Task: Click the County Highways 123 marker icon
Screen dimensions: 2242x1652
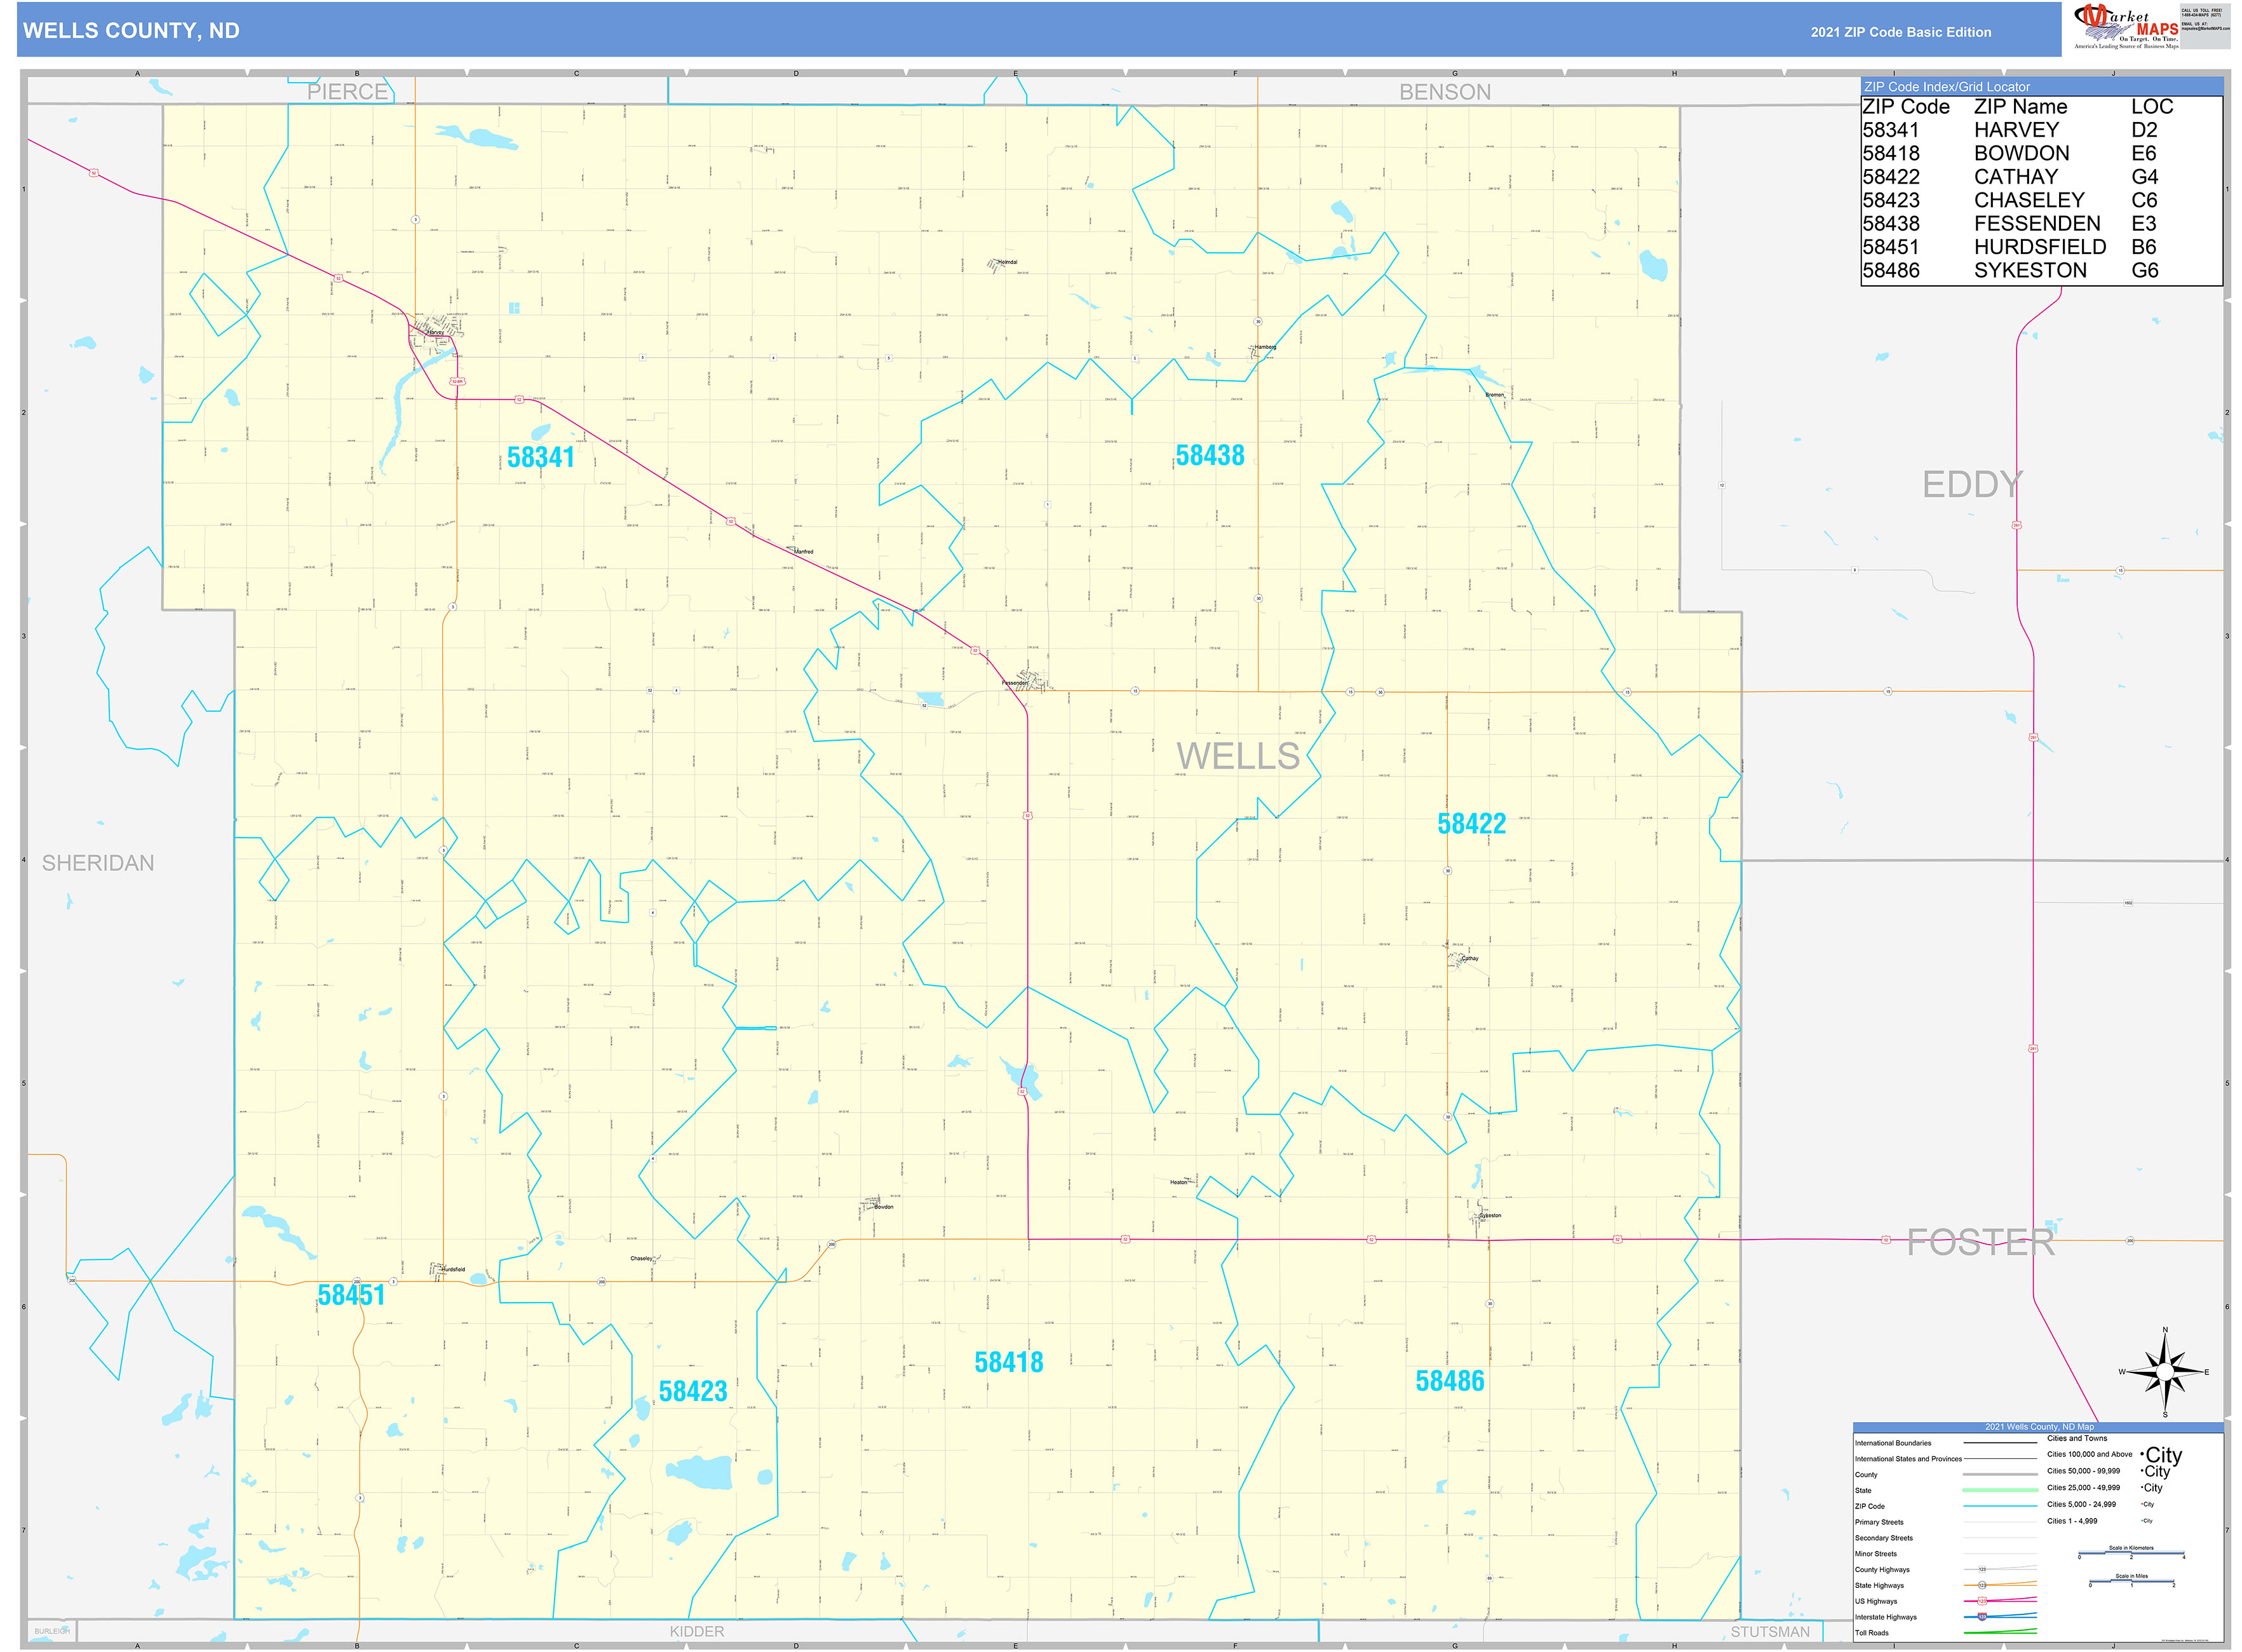Action: click(1983, 1569)
